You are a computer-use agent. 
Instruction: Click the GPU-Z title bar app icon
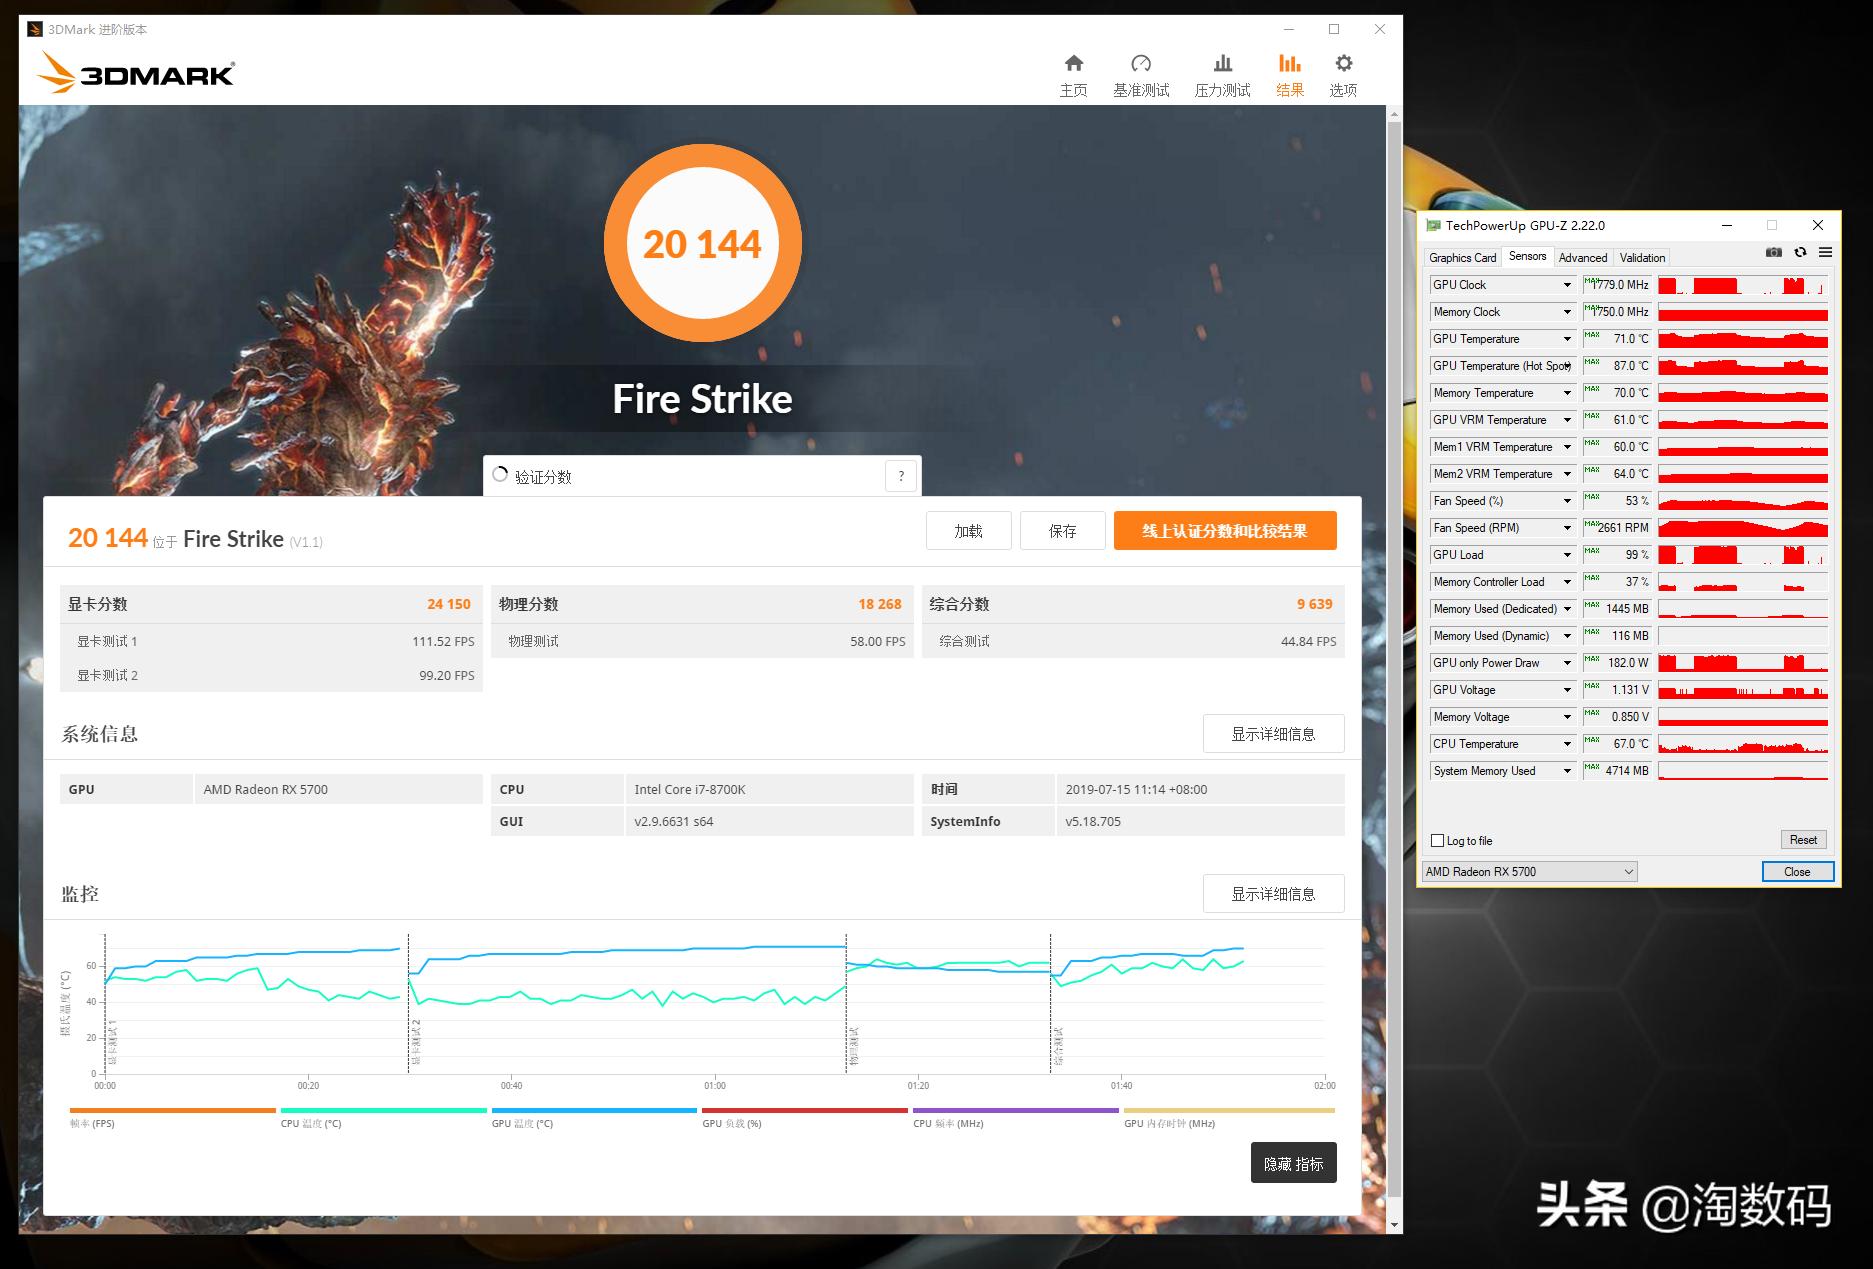point(1433,226)
